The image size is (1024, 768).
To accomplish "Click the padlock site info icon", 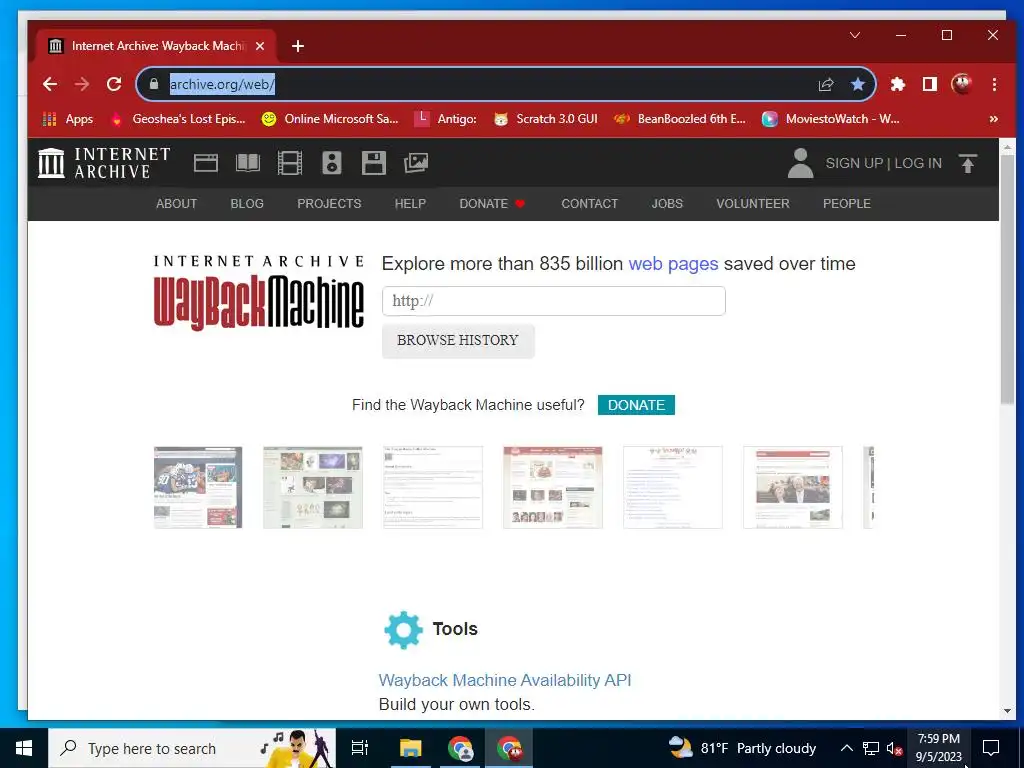I will (x=154, y=84).
